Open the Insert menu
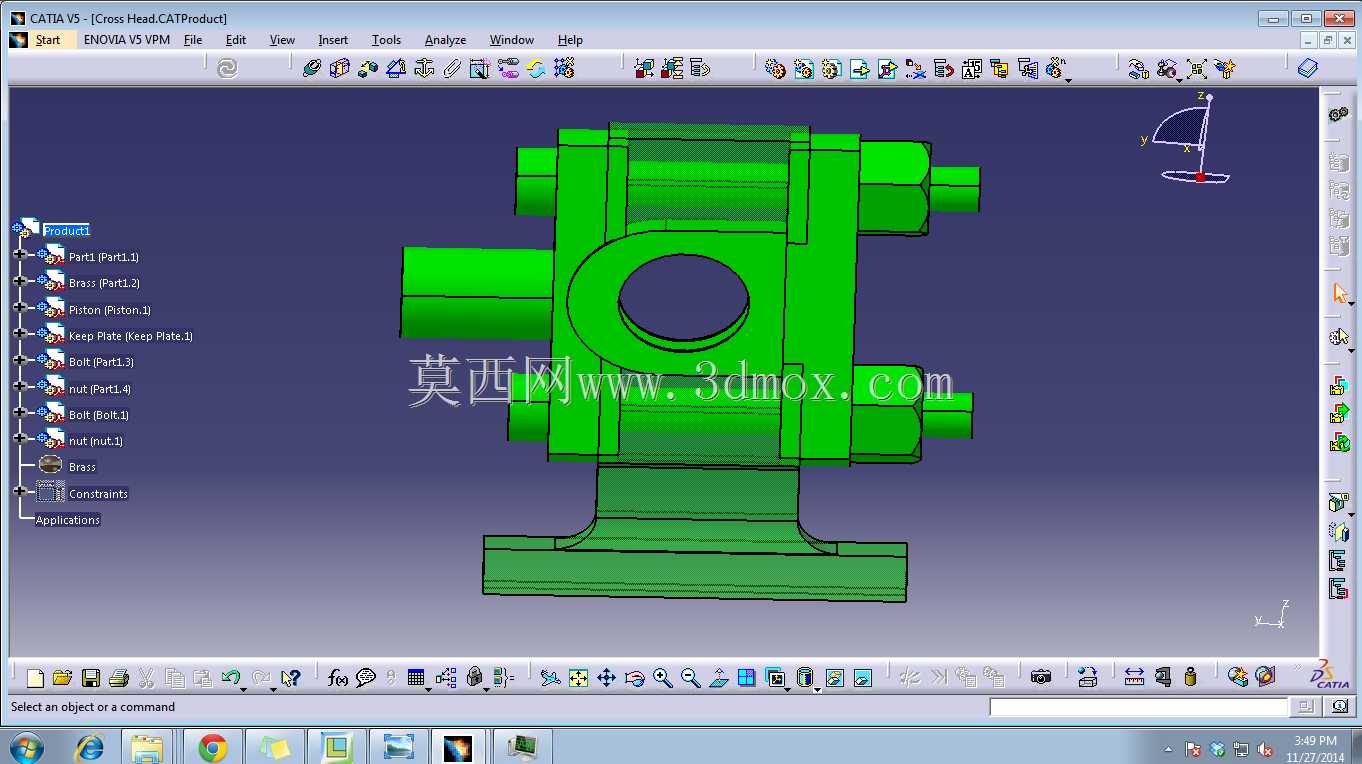This screenshot has width=1362, height=764. pyautogui.click(x=333, y=40)
